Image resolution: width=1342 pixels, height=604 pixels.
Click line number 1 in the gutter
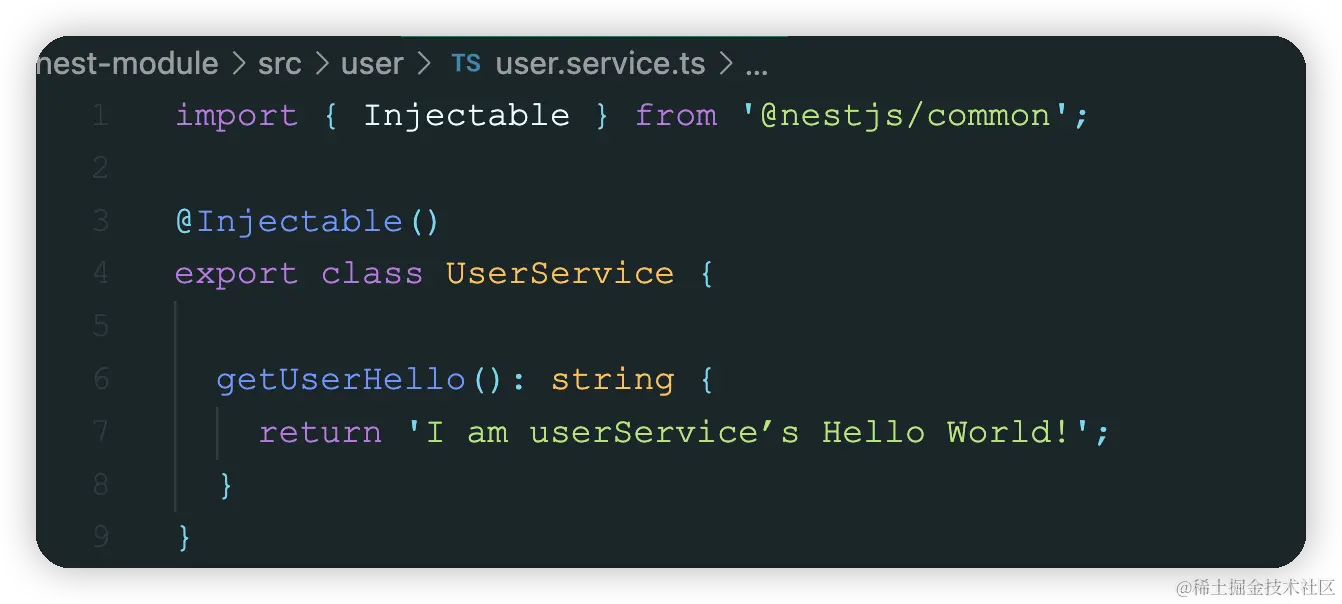point(99,116)
